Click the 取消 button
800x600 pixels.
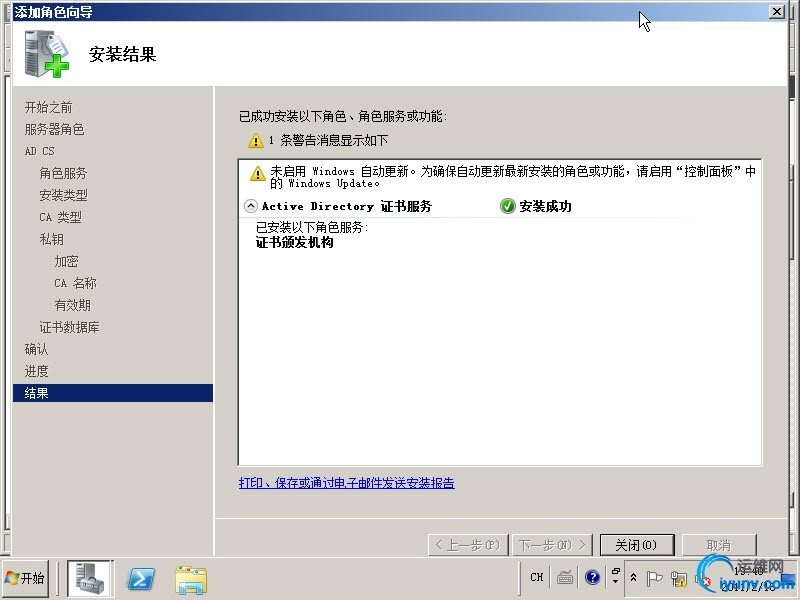coord(719,545)
